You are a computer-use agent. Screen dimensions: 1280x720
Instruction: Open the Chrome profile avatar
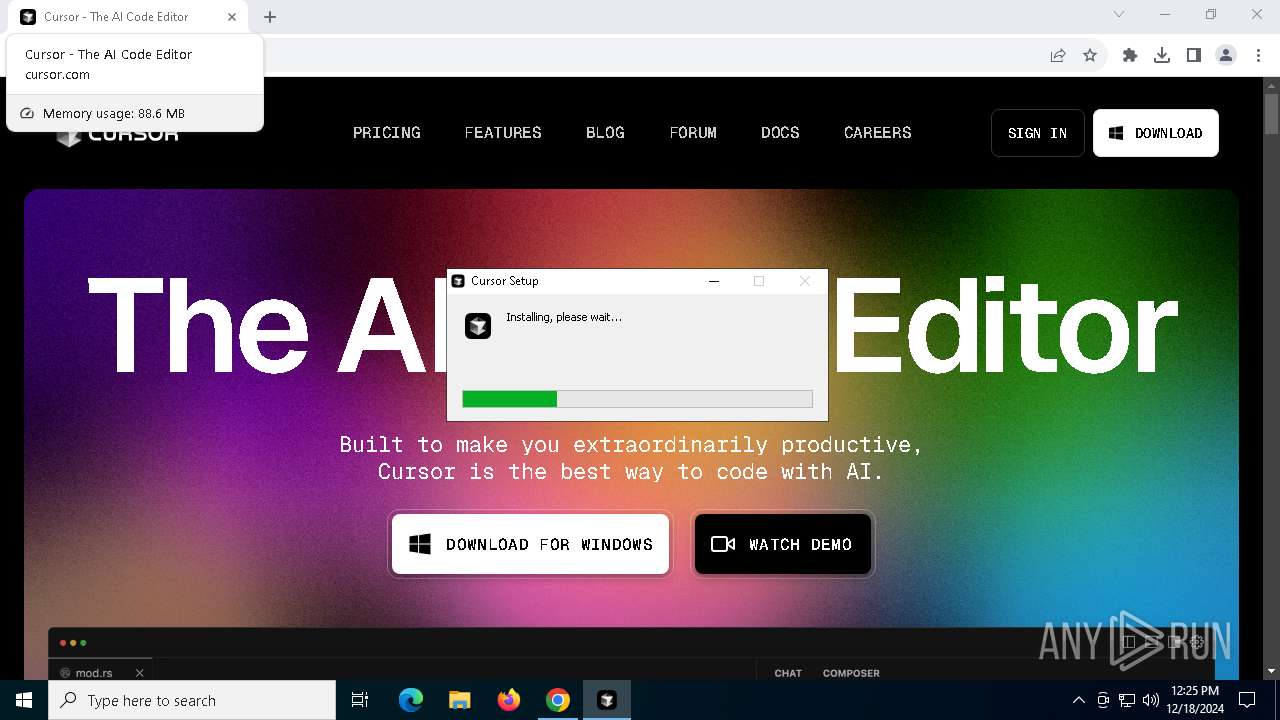(x=1226, y=56)
